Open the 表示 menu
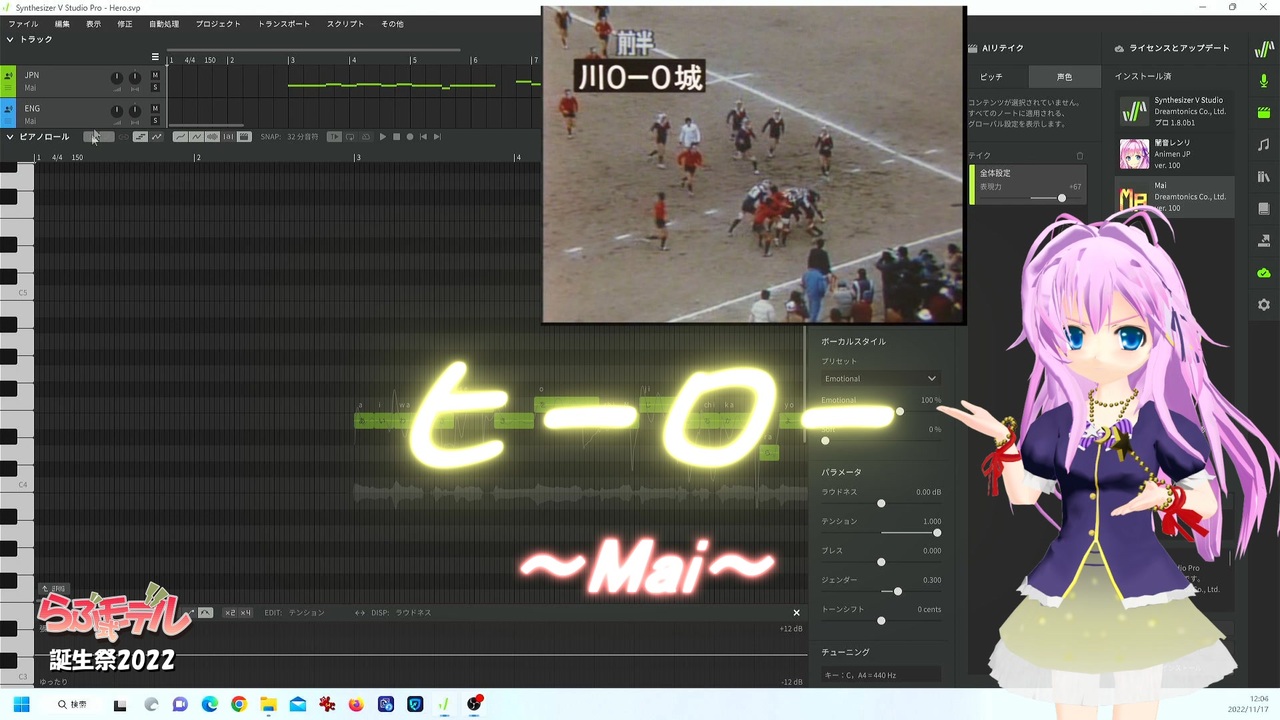The height and width of the screenshot is (720, 1280). [x=93, y=24]
